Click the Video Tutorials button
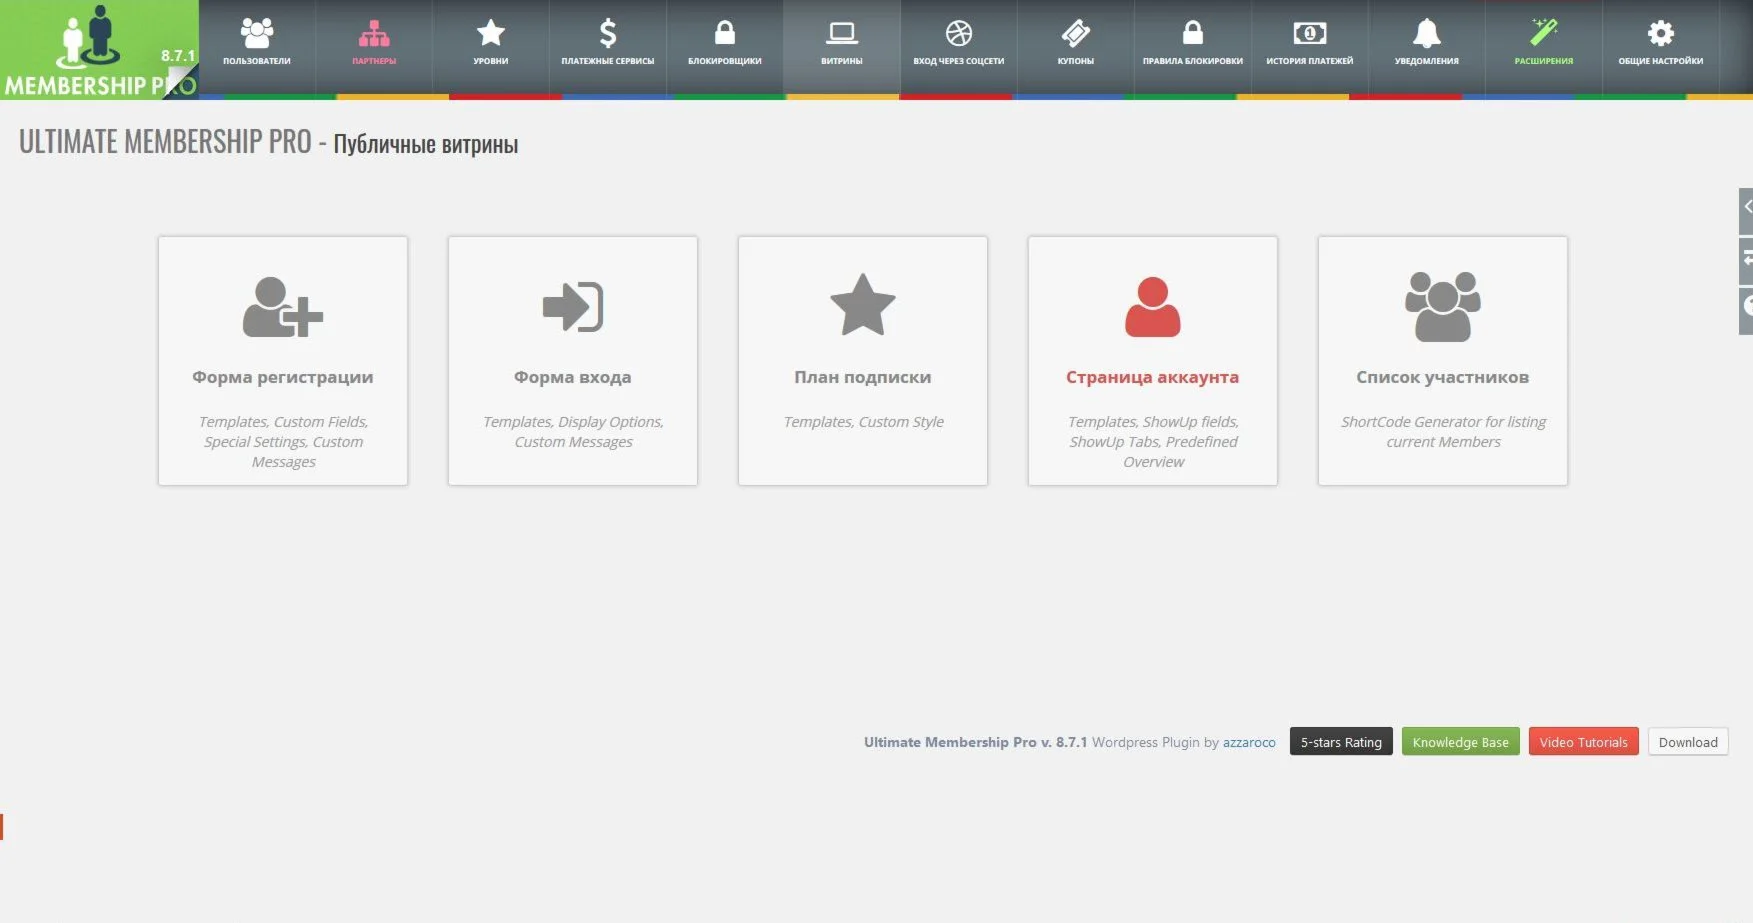The image size is (1753, 923). tap(1584, 742)
